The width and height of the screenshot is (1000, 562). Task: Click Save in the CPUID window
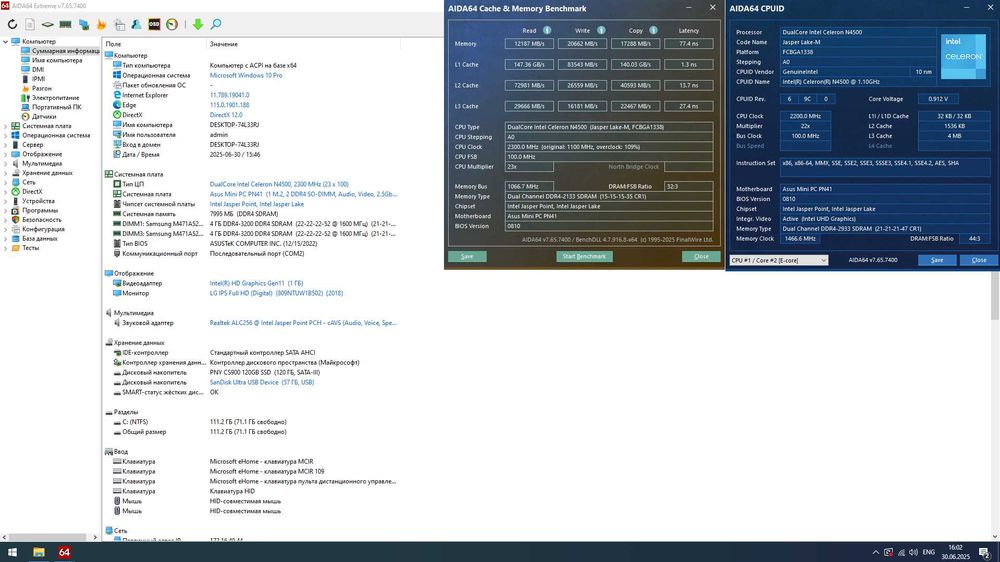(x=937, y=260)
